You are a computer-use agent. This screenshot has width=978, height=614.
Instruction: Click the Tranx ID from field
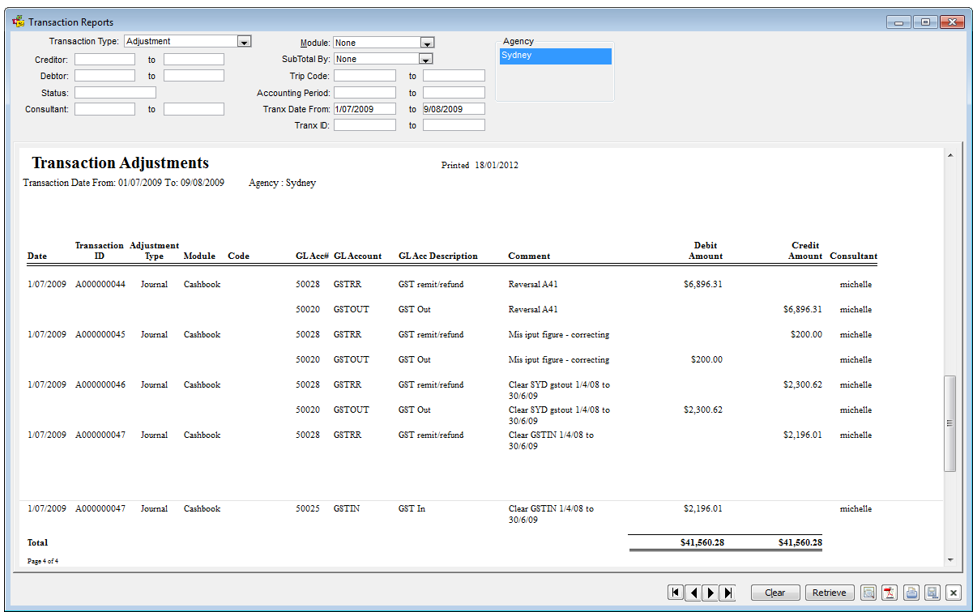tap(365, 125)
